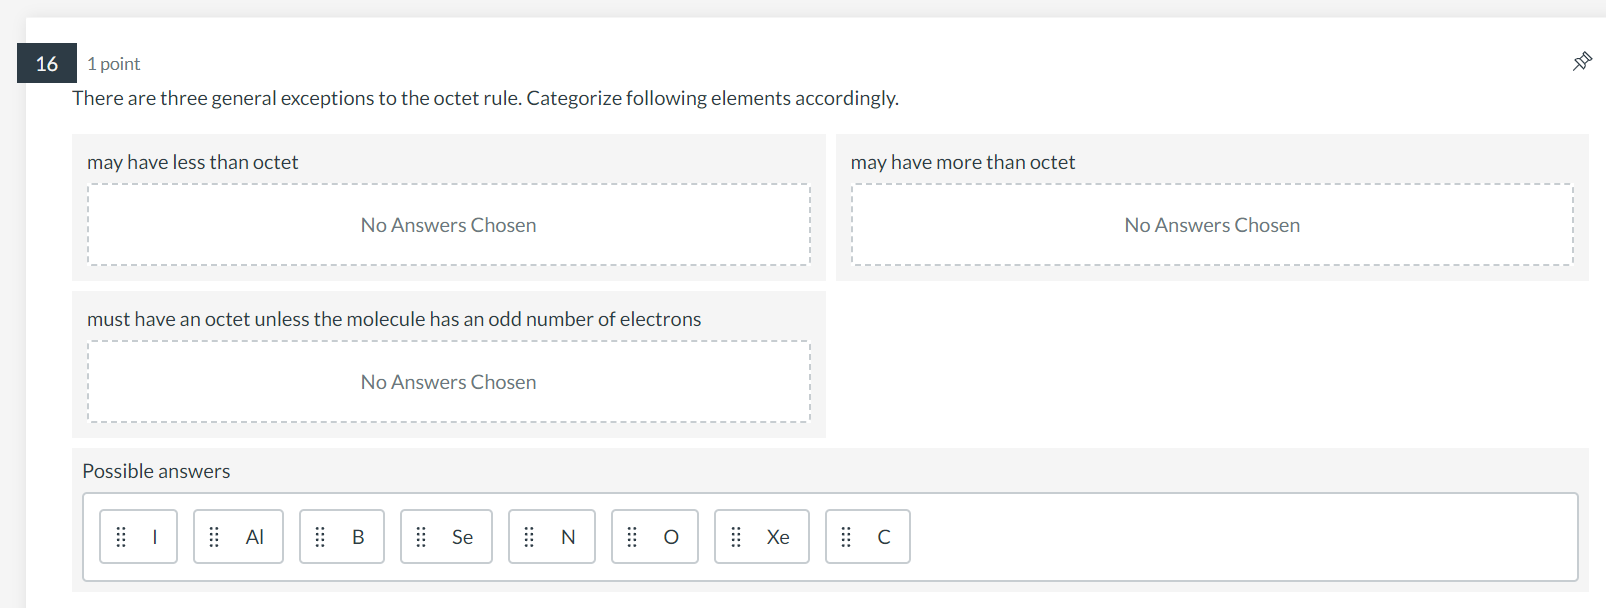
Task: Select the 'may have more than octet' answer box
Action: (1212, 225)
